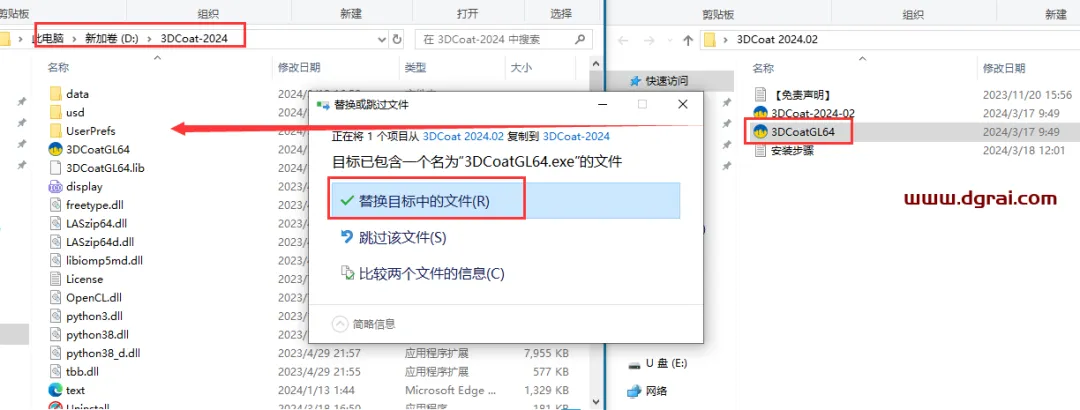This screenshot has width=1080, height=410.
Task: Select the 【免责声明】 file name
Action: click(x=801, y=94)
